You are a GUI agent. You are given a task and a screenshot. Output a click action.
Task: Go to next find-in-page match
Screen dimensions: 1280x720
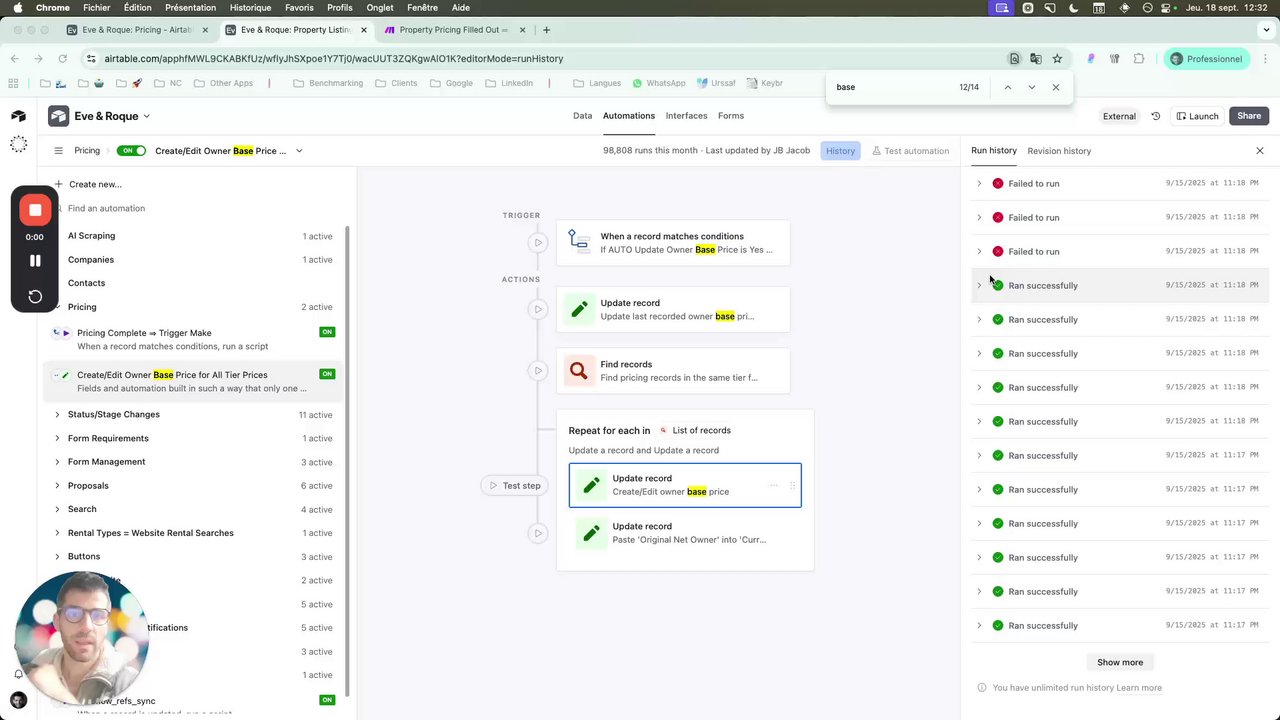pos(1032,87)
